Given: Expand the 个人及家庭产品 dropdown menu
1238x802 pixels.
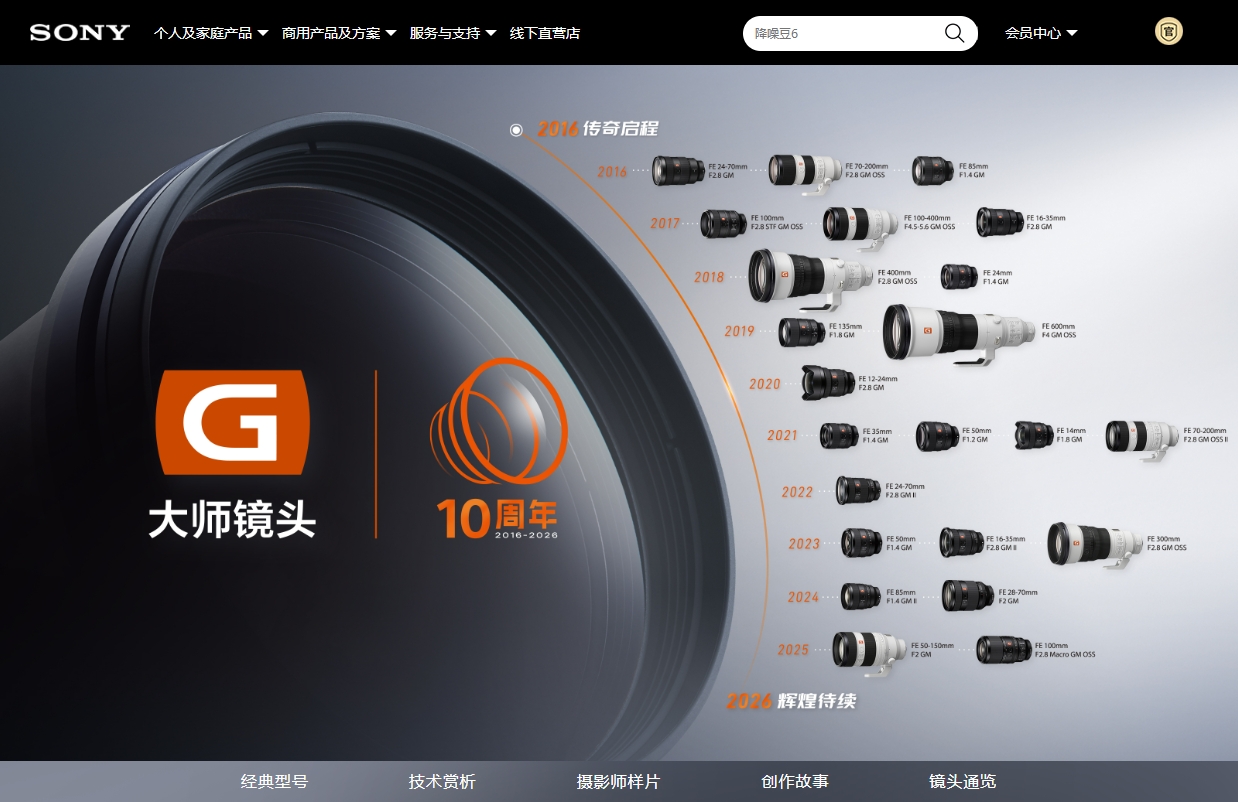Looking at the screenshot, I should tap(211, 33).
